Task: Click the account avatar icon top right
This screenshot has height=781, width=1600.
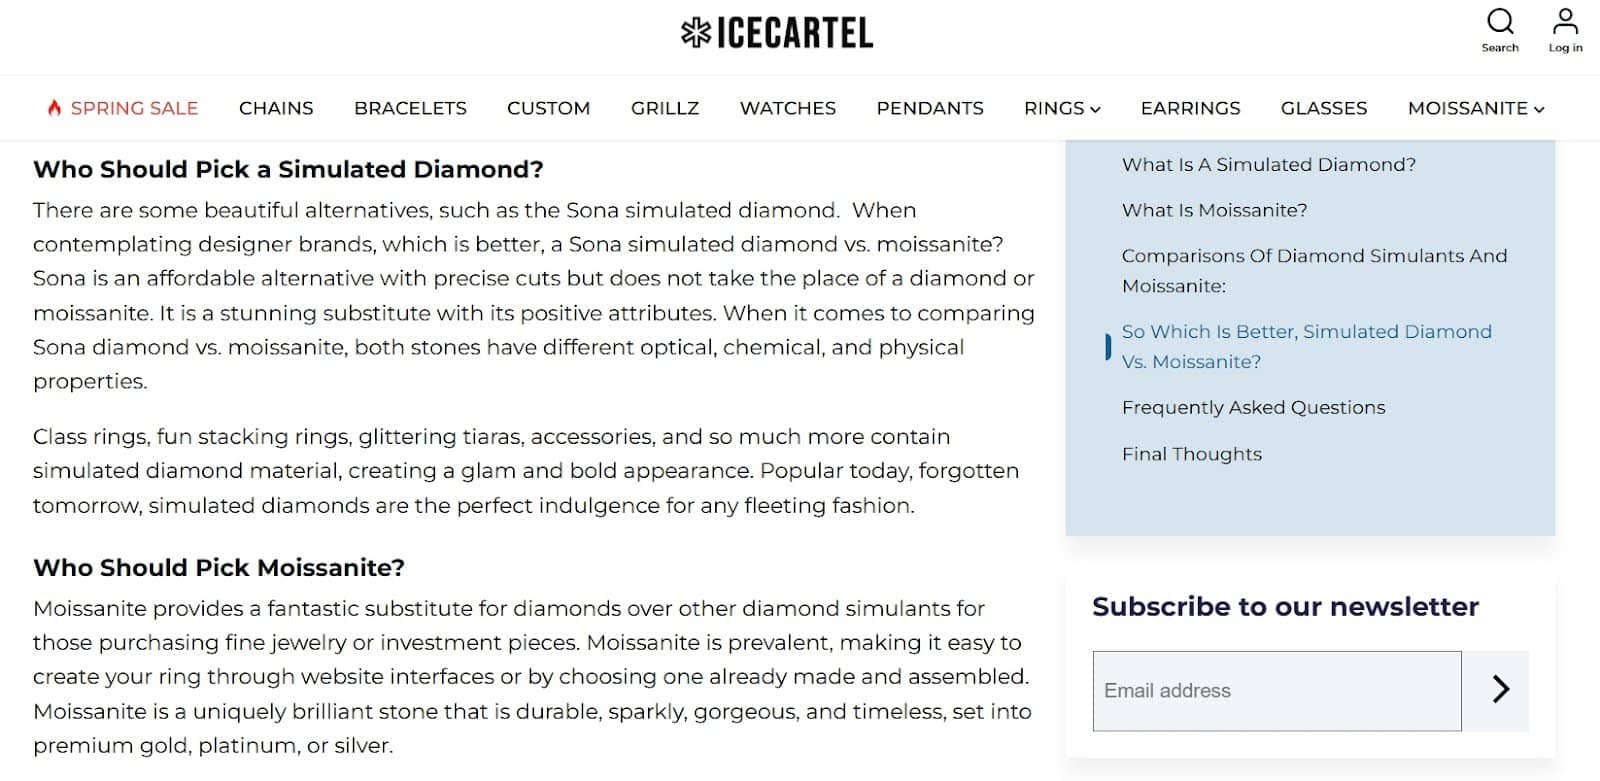Action: click(1565, 22)
